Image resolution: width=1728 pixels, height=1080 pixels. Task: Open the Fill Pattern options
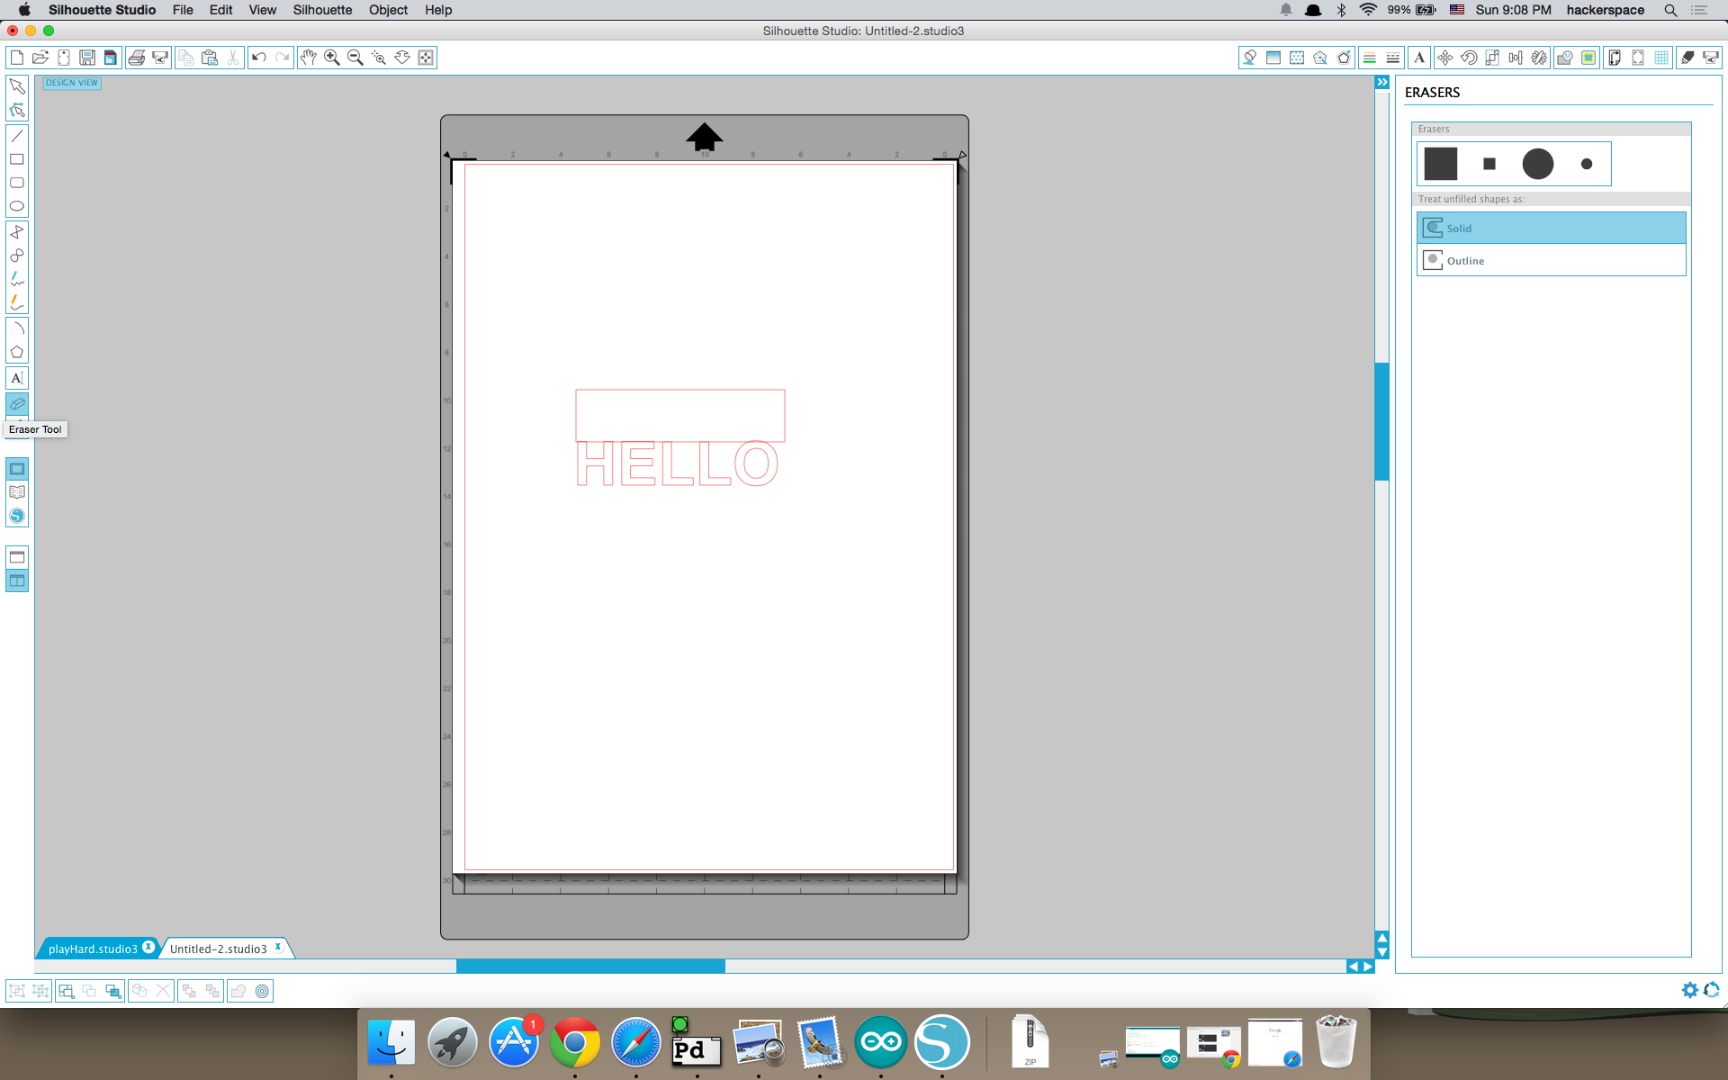coord(1297,57)
